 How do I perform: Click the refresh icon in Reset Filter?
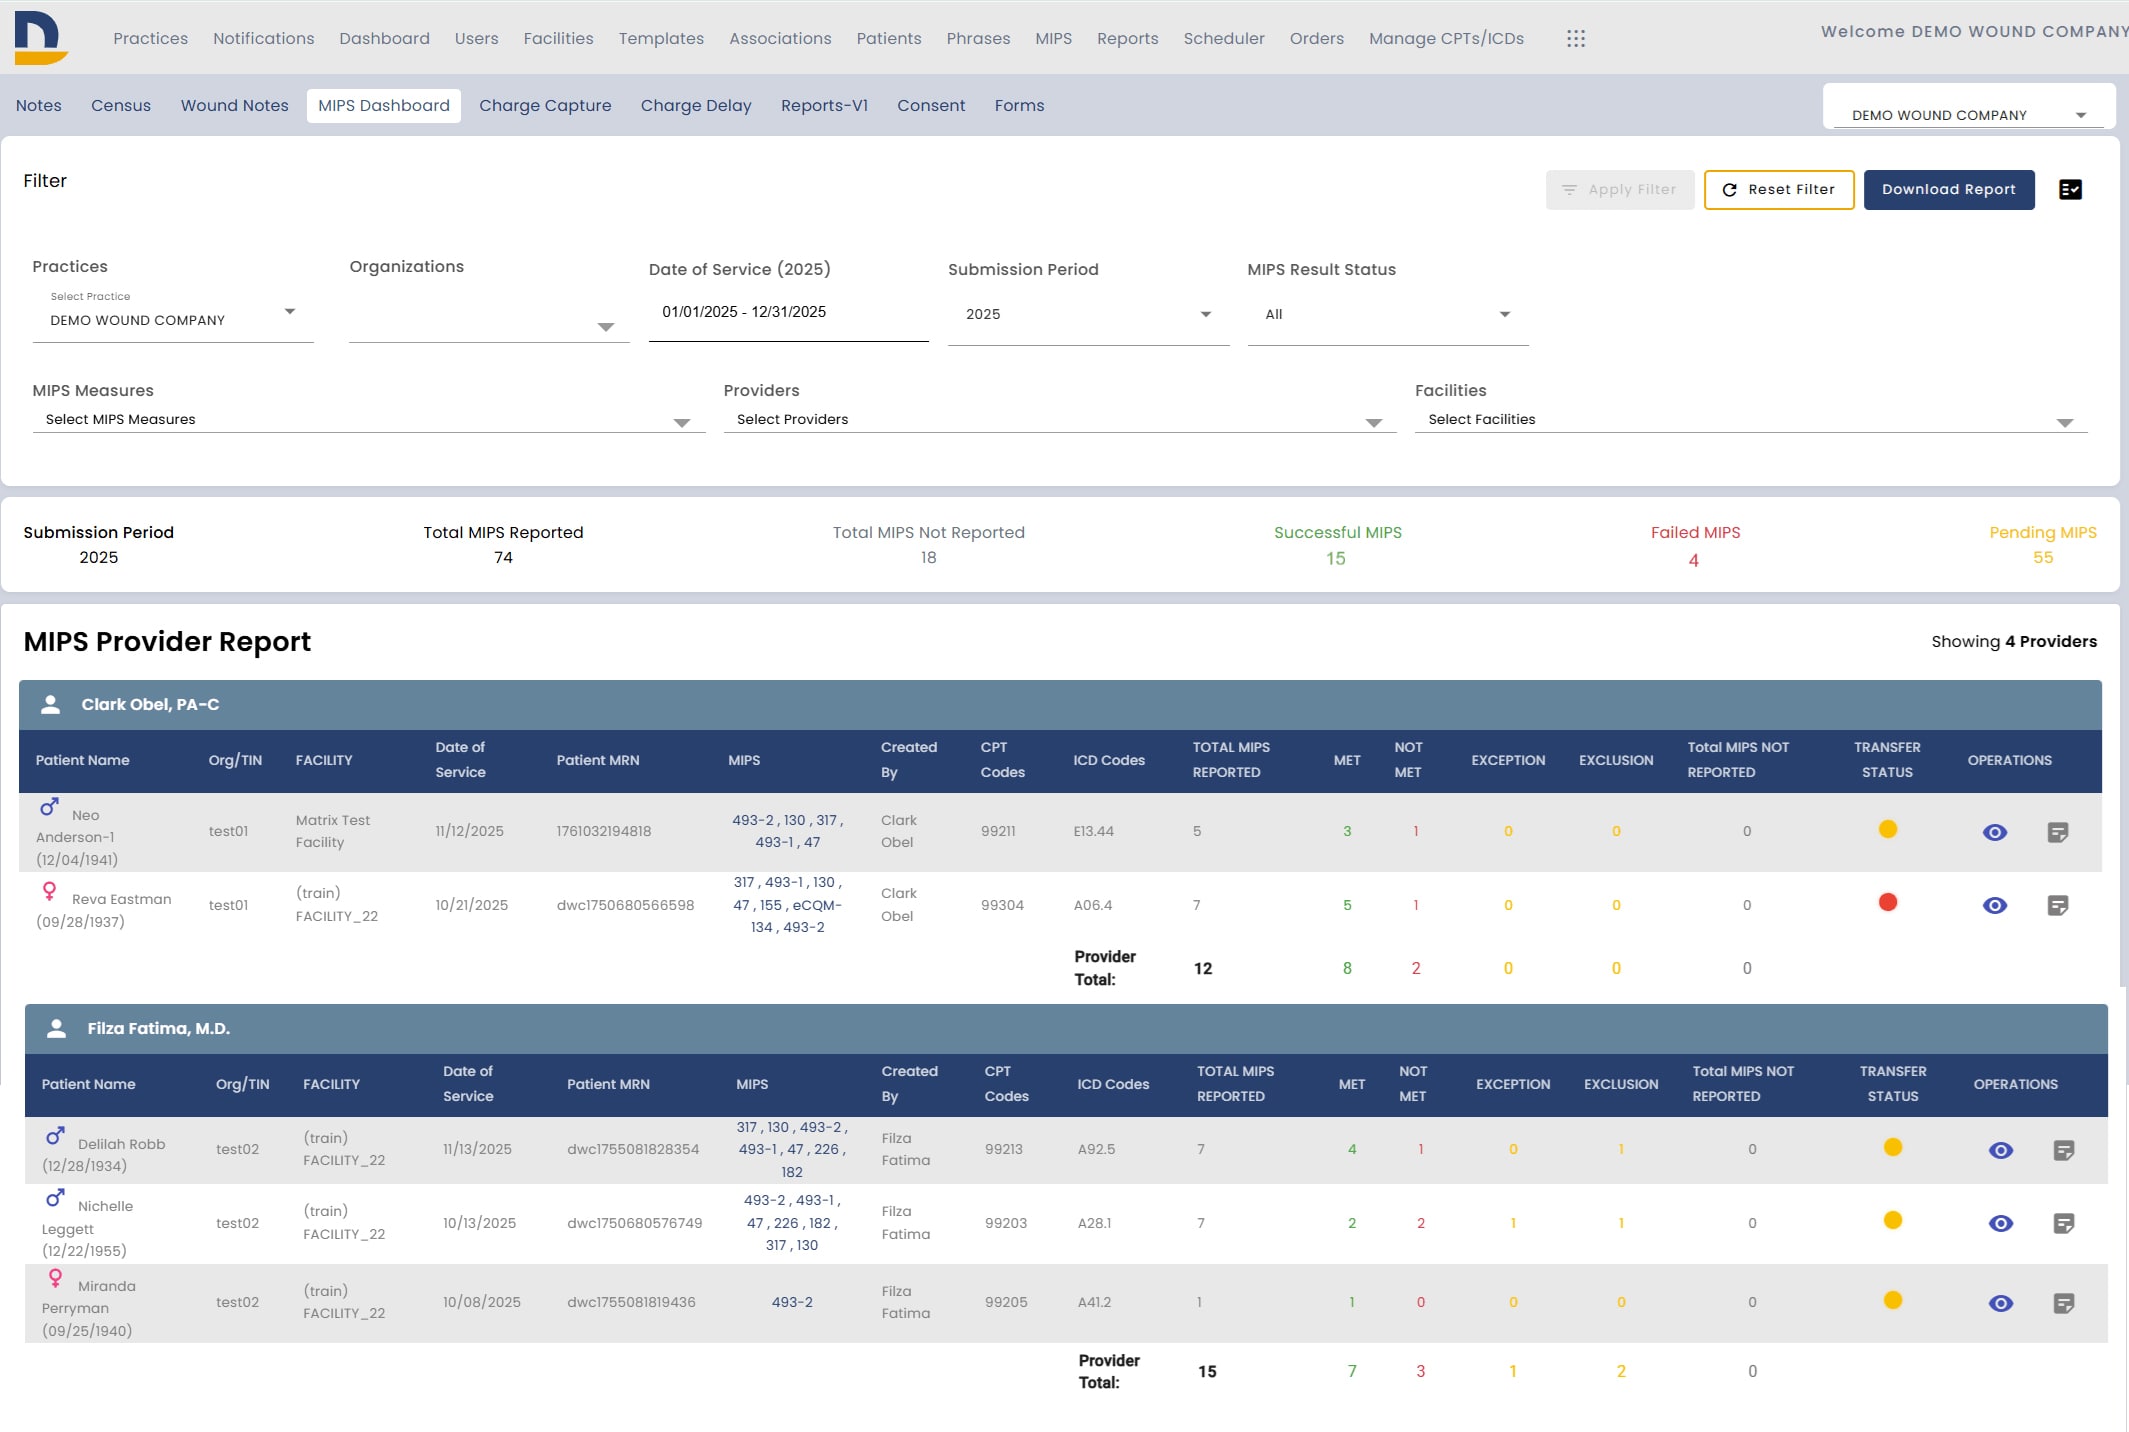pyautogui.click(x=1729, y=190)
